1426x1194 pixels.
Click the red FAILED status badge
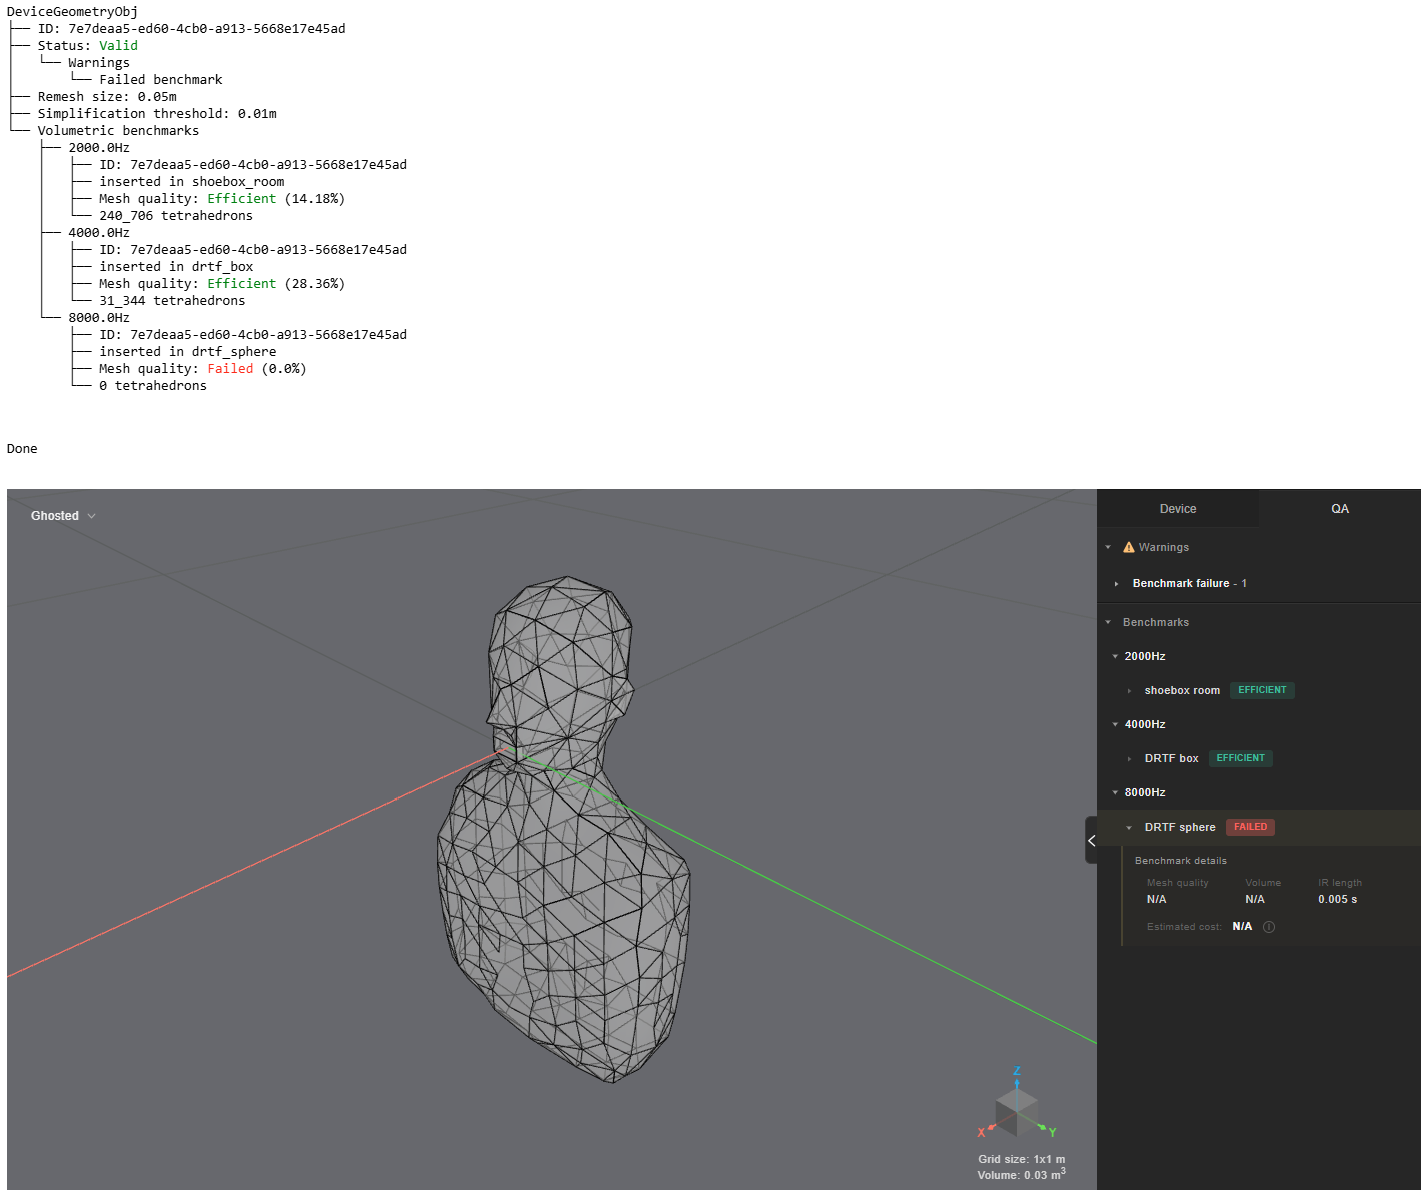point(1250,827)
